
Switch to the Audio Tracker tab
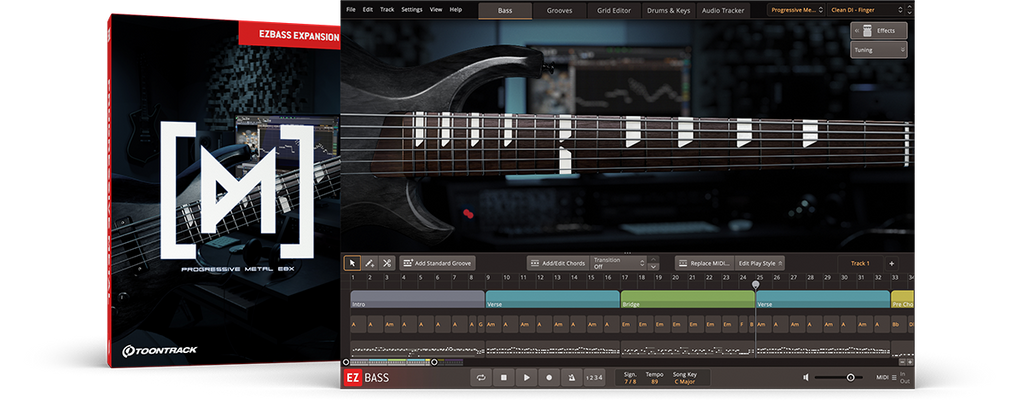723,10
